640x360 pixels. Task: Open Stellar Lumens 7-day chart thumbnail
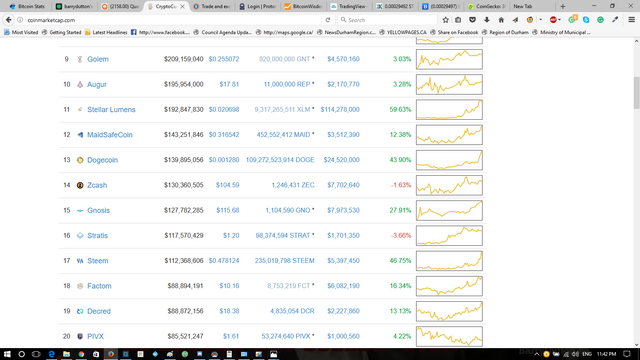coord(449,109)
